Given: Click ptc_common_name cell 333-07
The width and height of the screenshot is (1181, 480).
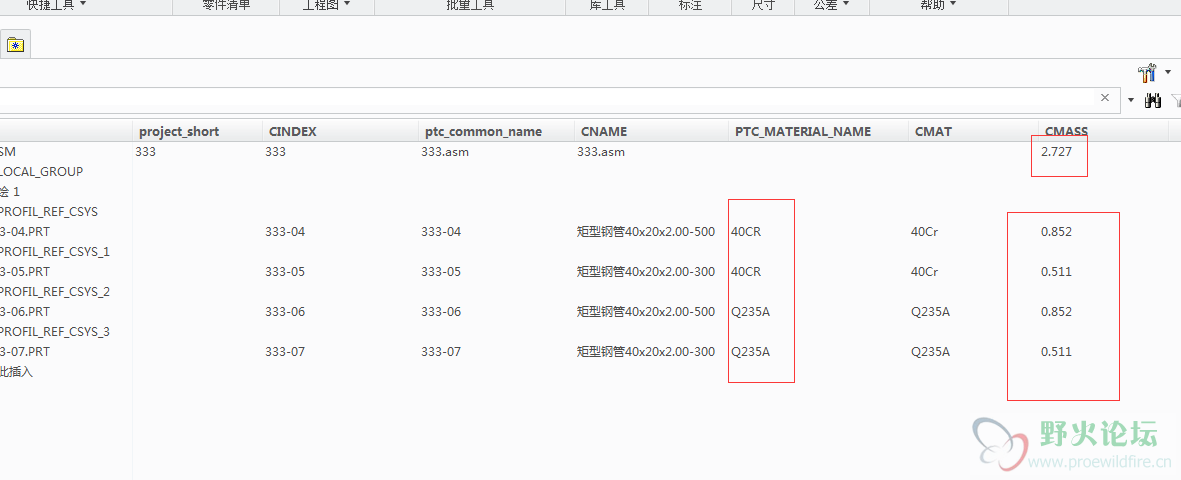Looking at the screenshot, I should [x=441, y=352].
